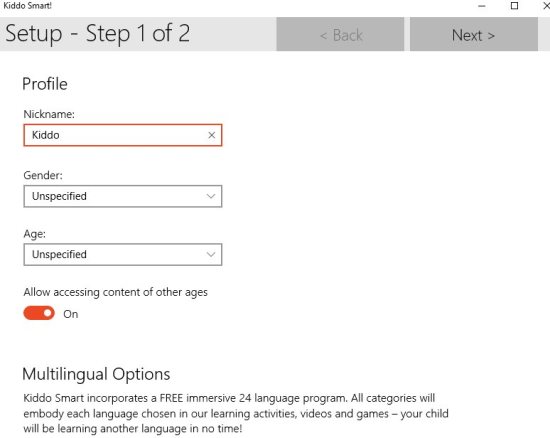
Task: Click the Gender dropdown chevron arrow
Action: point(211,196)
